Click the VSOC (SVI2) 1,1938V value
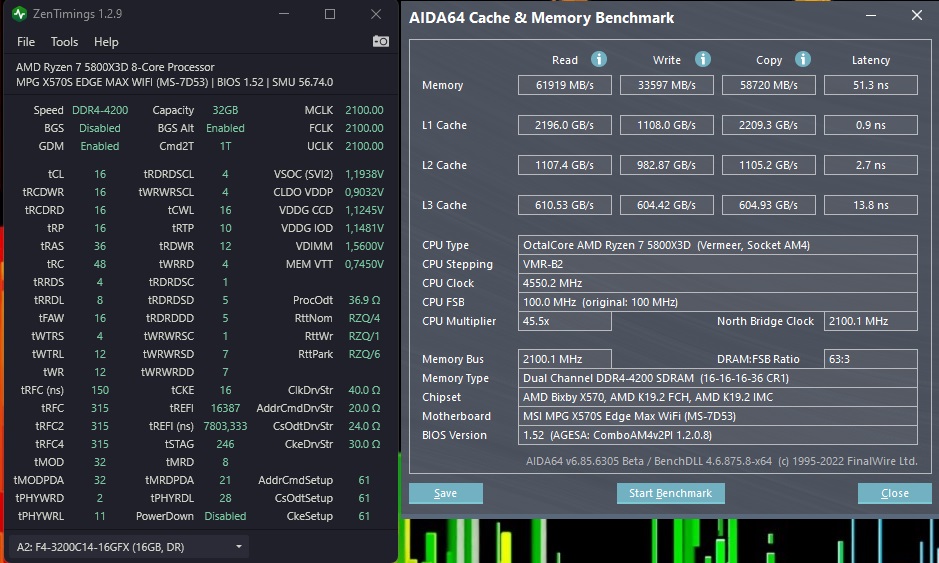Viewport: 939px width, 563px height. (364, 174)
